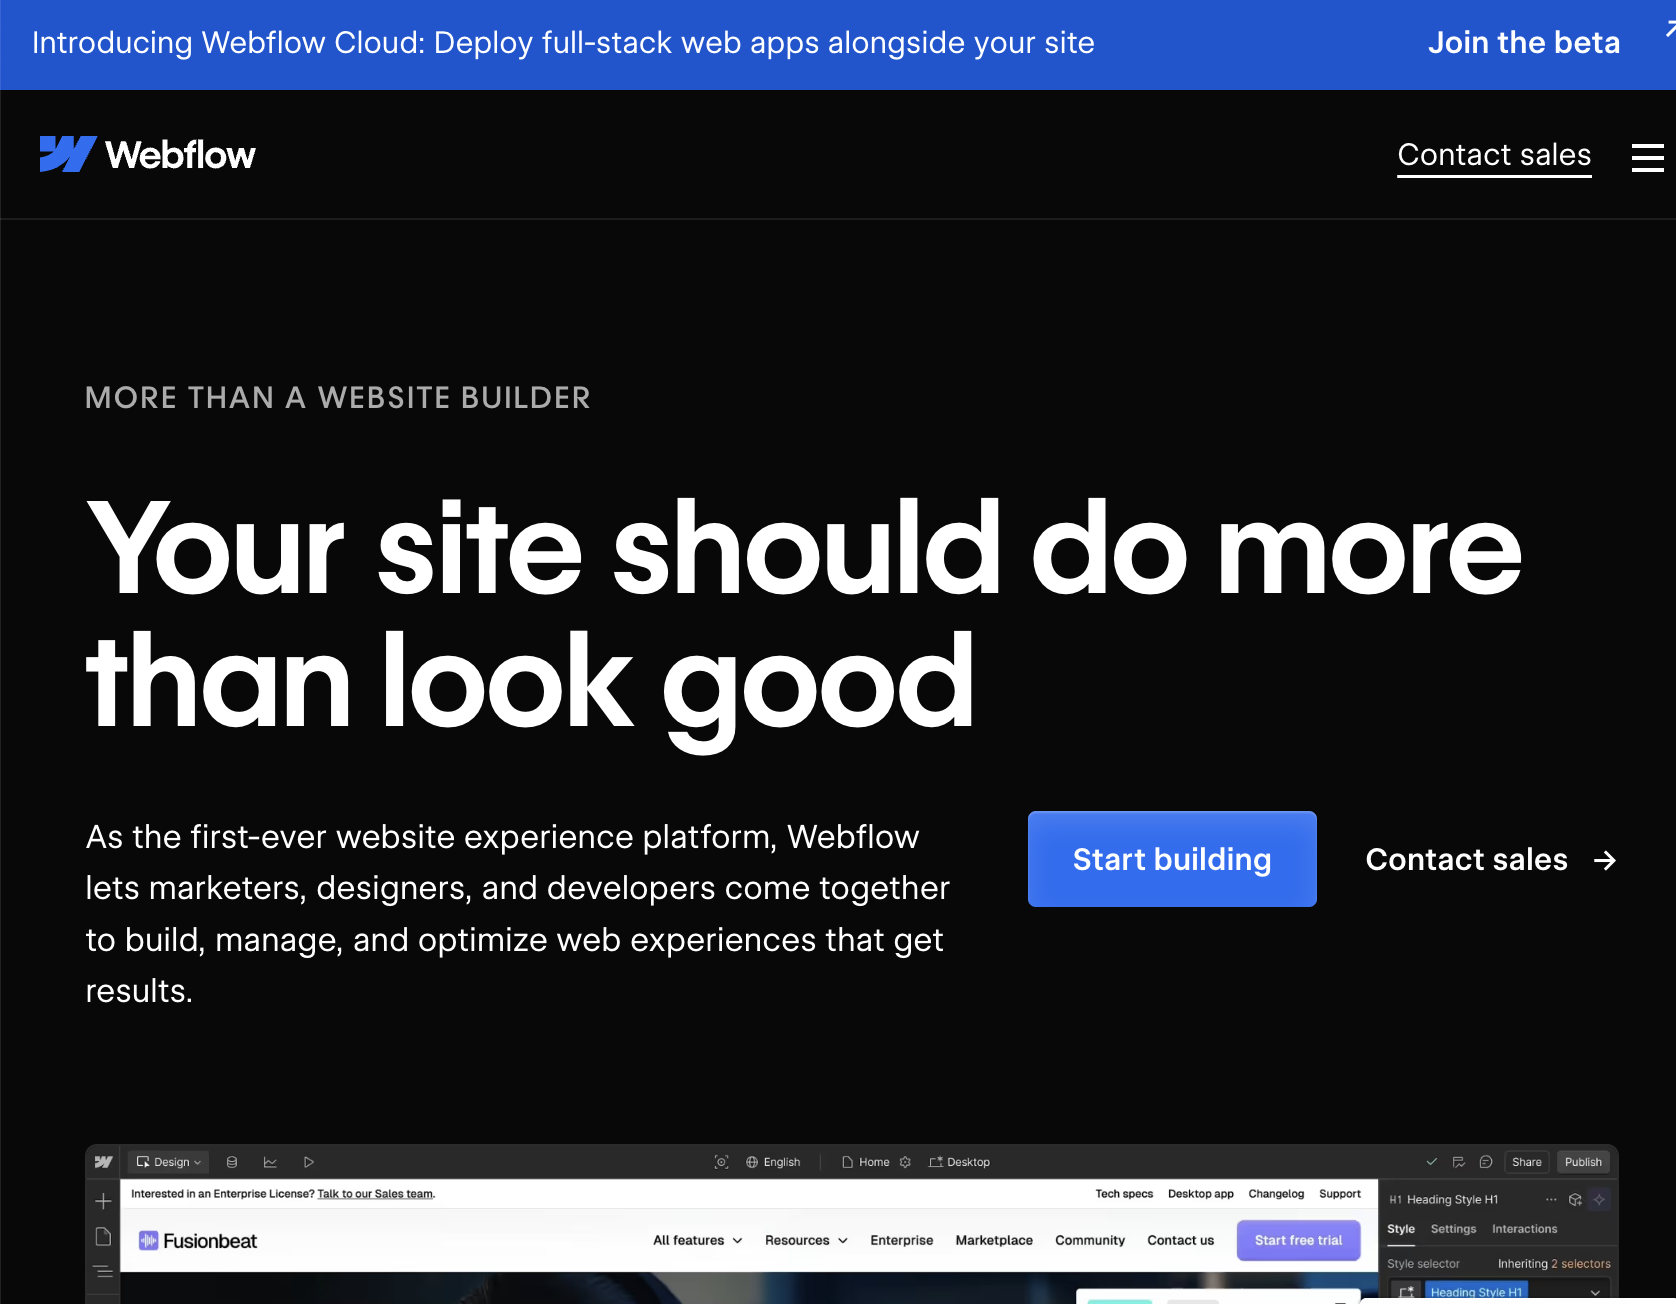Click the preview play icon in Designer
1676x1304 pixels.
[x=309, y=1162]
